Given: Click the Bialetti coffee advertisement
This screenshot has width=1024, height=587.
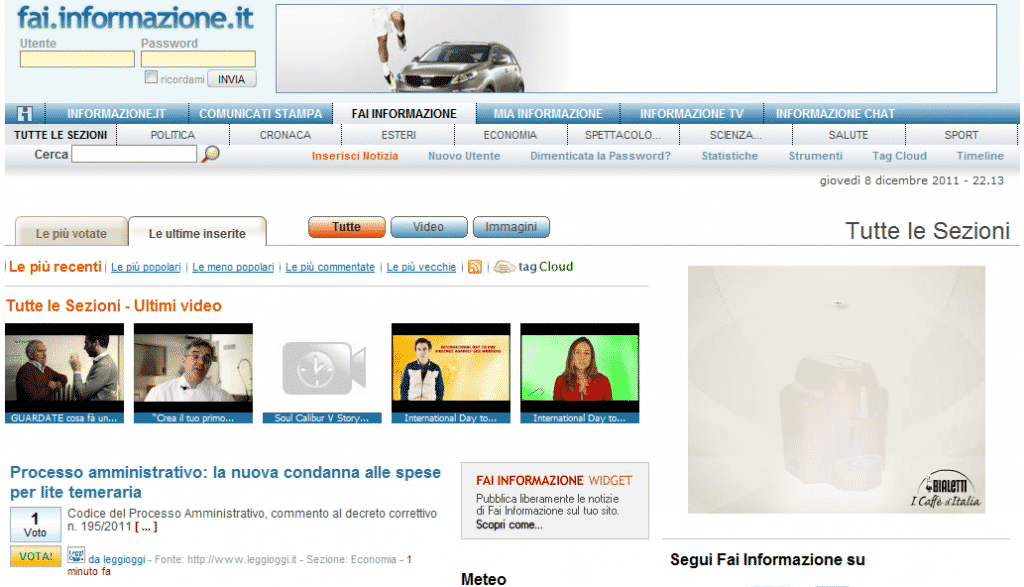Looking at the screenshot, I should point(836,389).
